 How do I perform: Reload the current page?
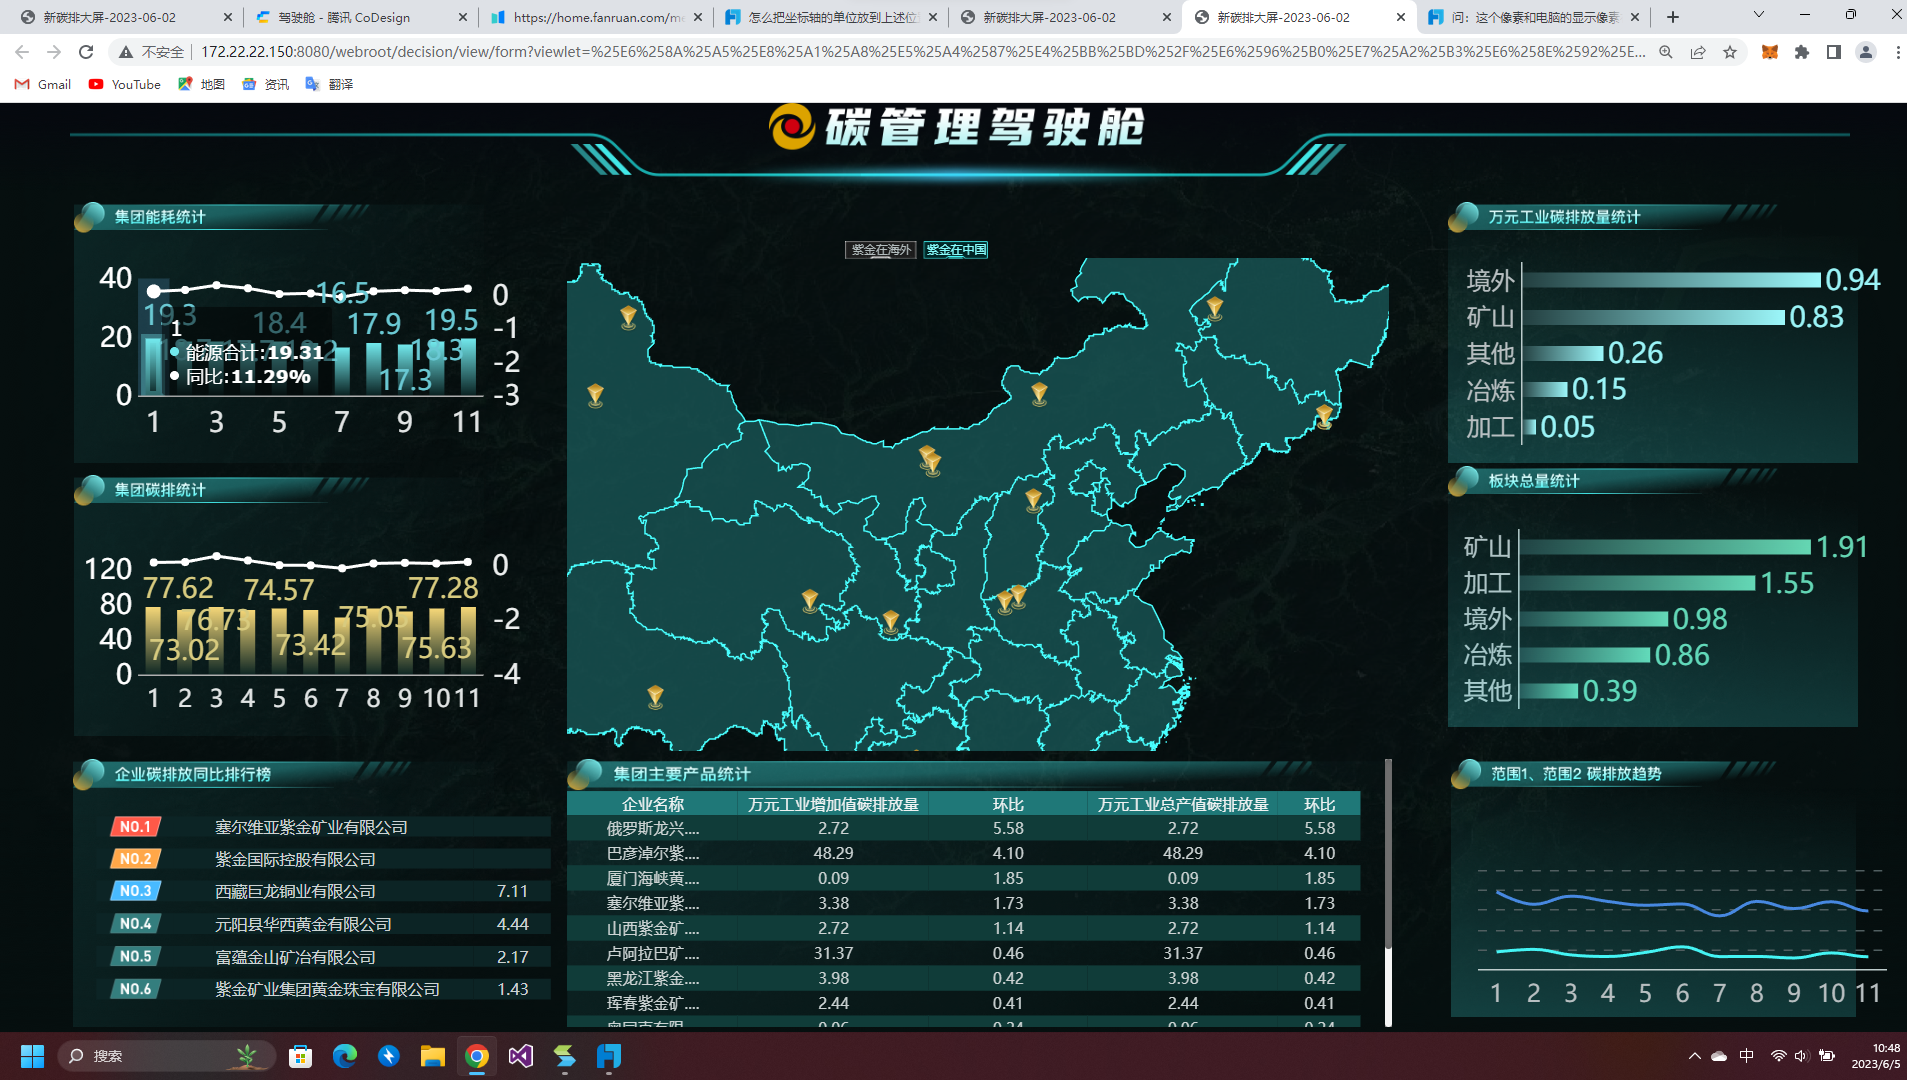coord(86,52)
